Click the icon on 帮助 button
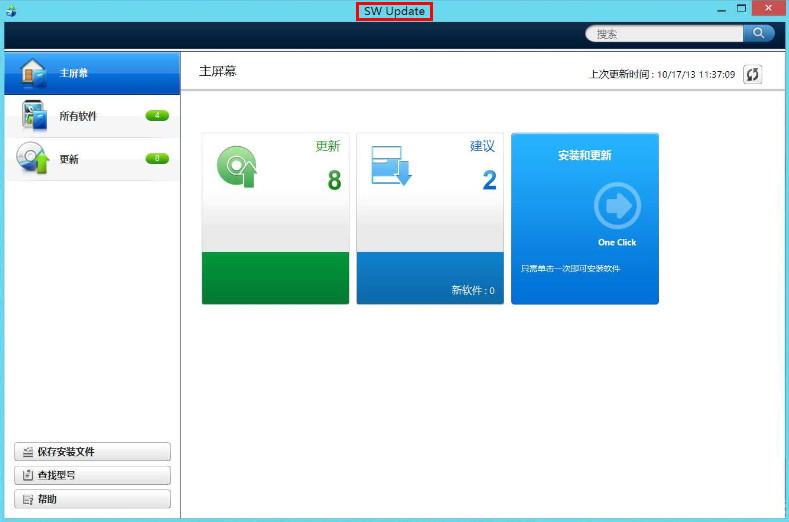The image size is (789, 522). click(28, 499)
